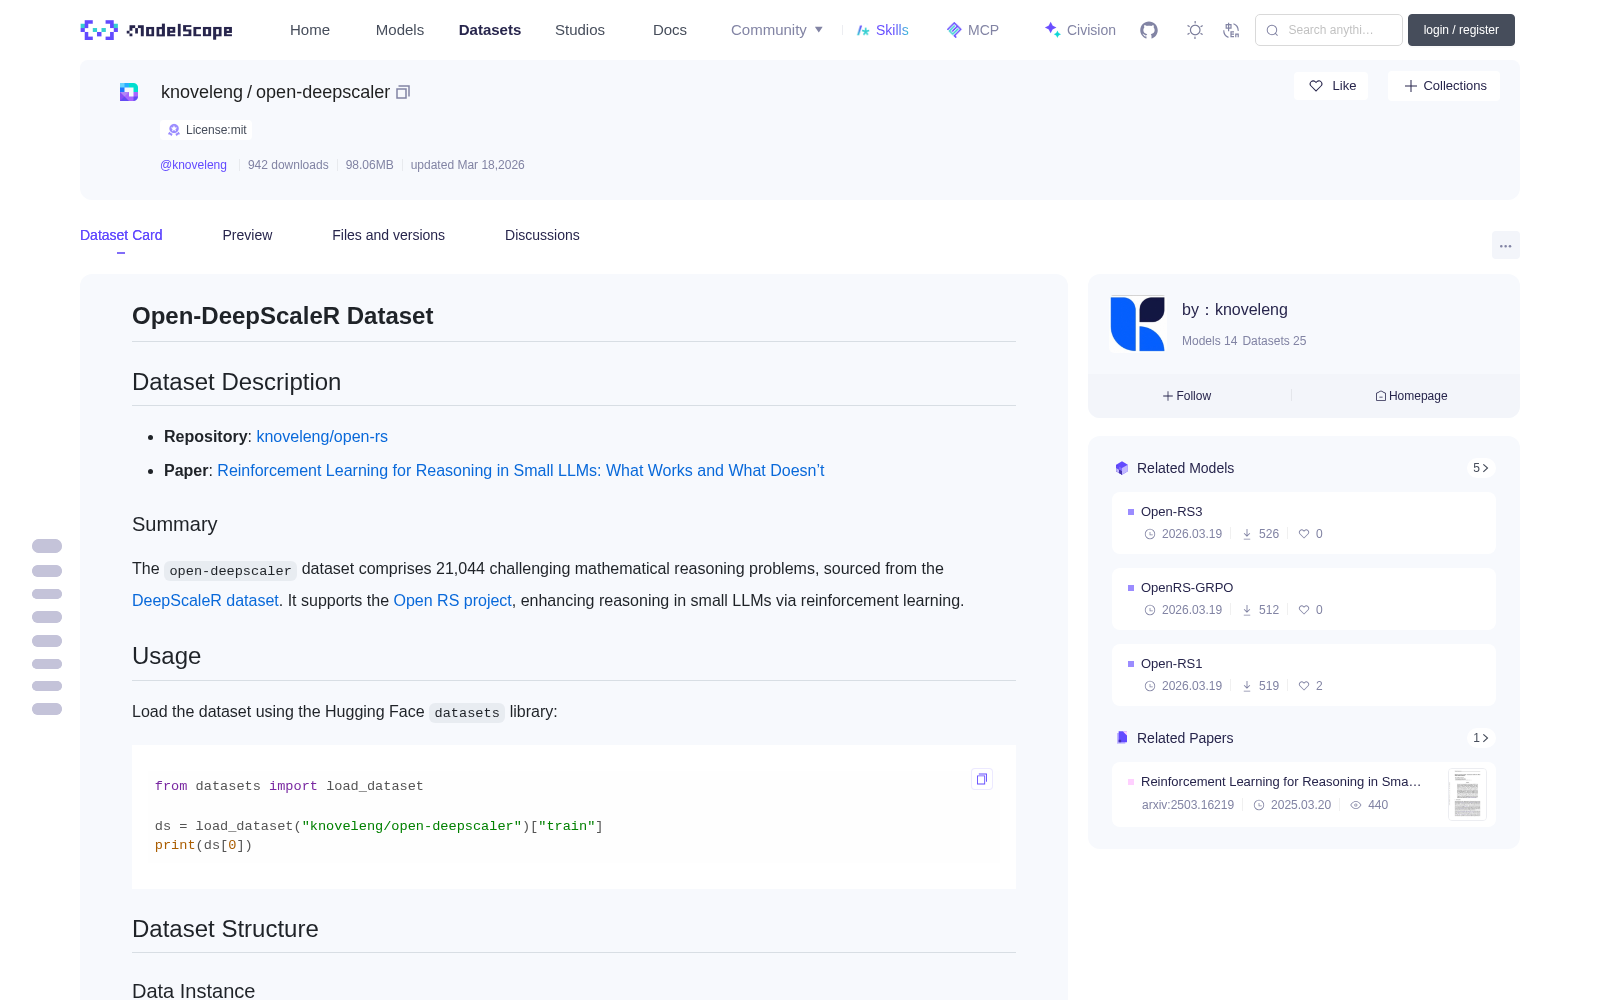
Task: Open the ModelScope logo homepage
Action: (156, 30)
